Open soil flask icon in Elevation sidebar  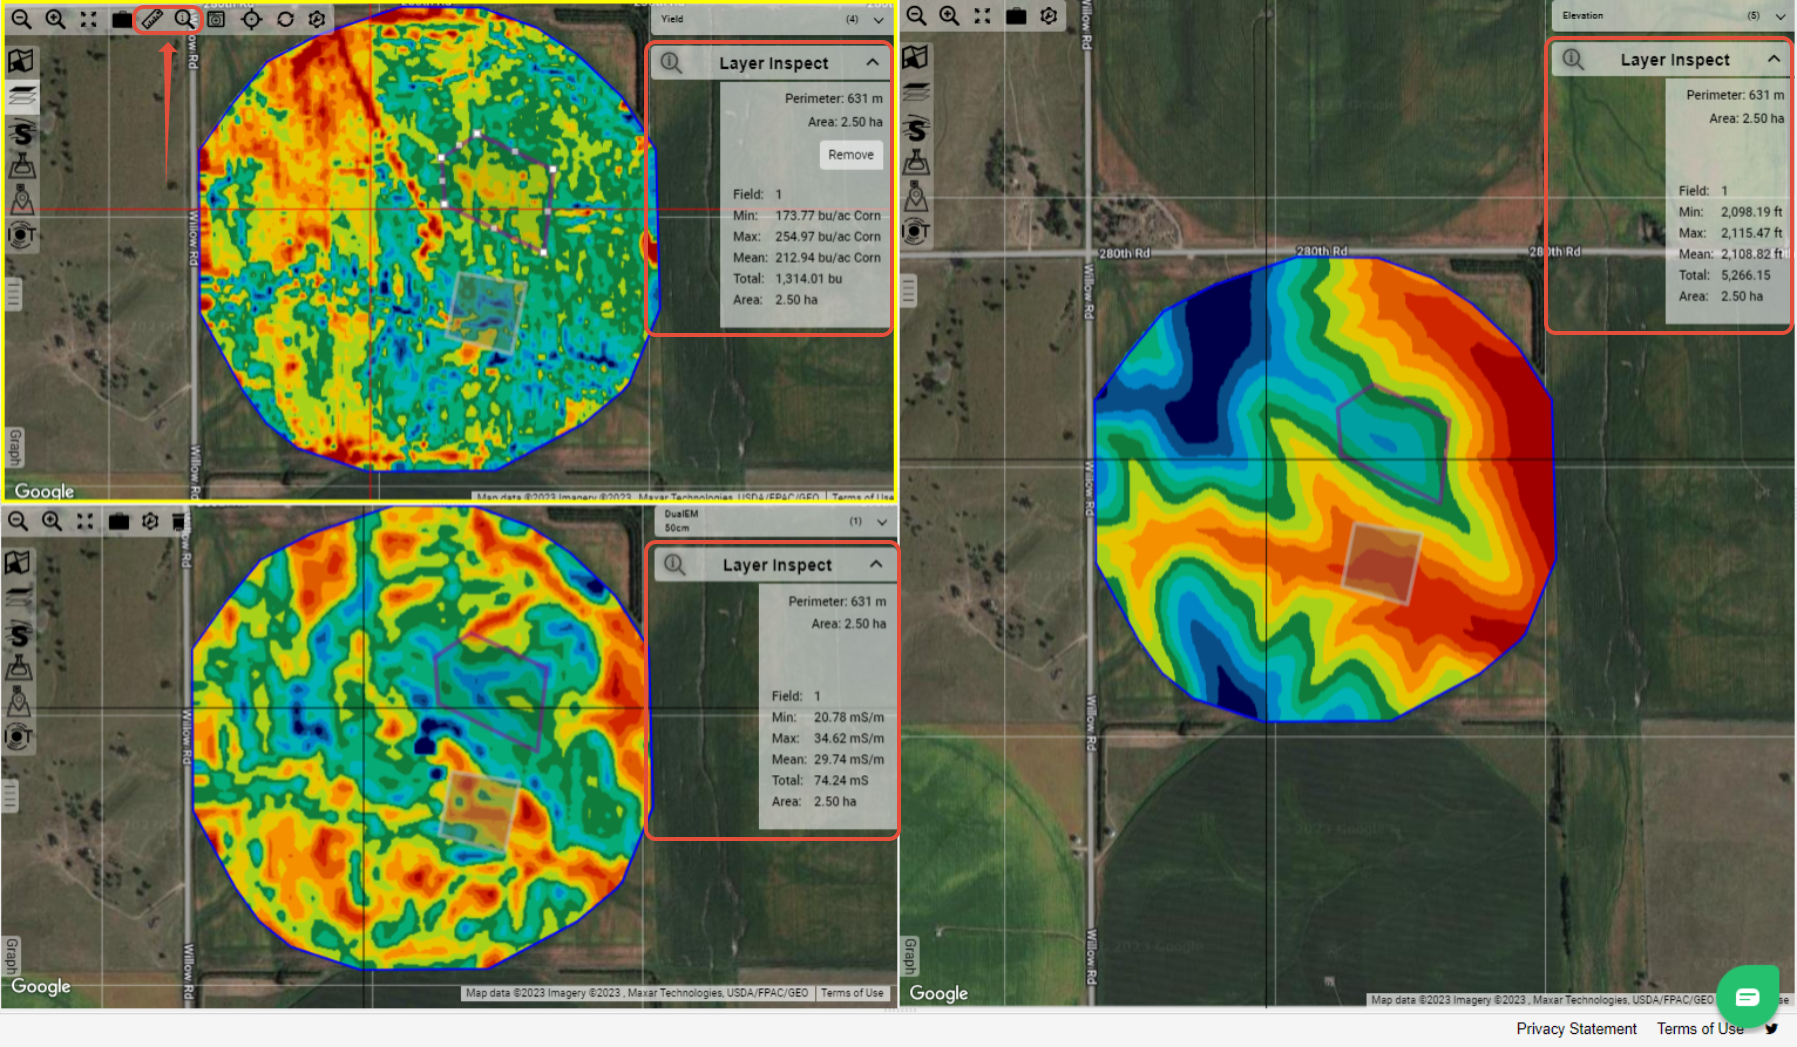coord(917,162)
